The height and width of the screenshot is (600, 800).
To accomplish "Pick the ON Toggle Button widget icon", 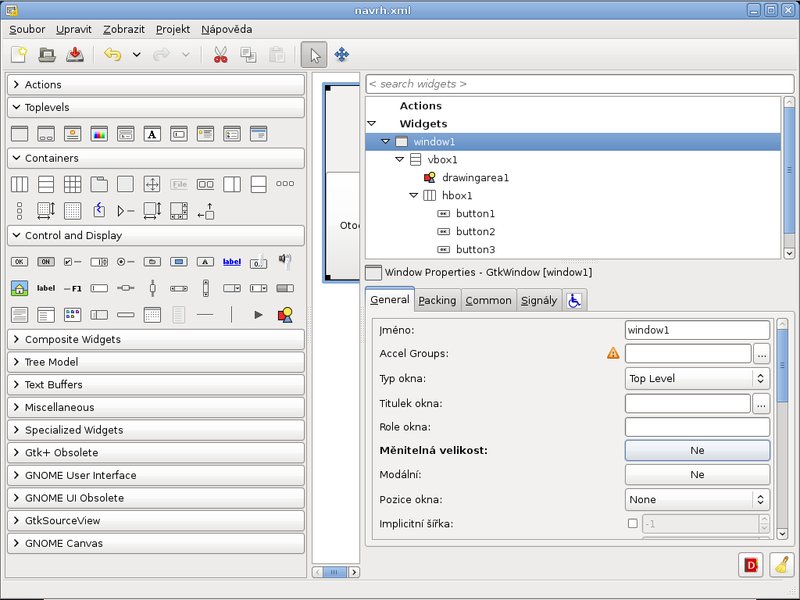I will (x=46, y=262).
